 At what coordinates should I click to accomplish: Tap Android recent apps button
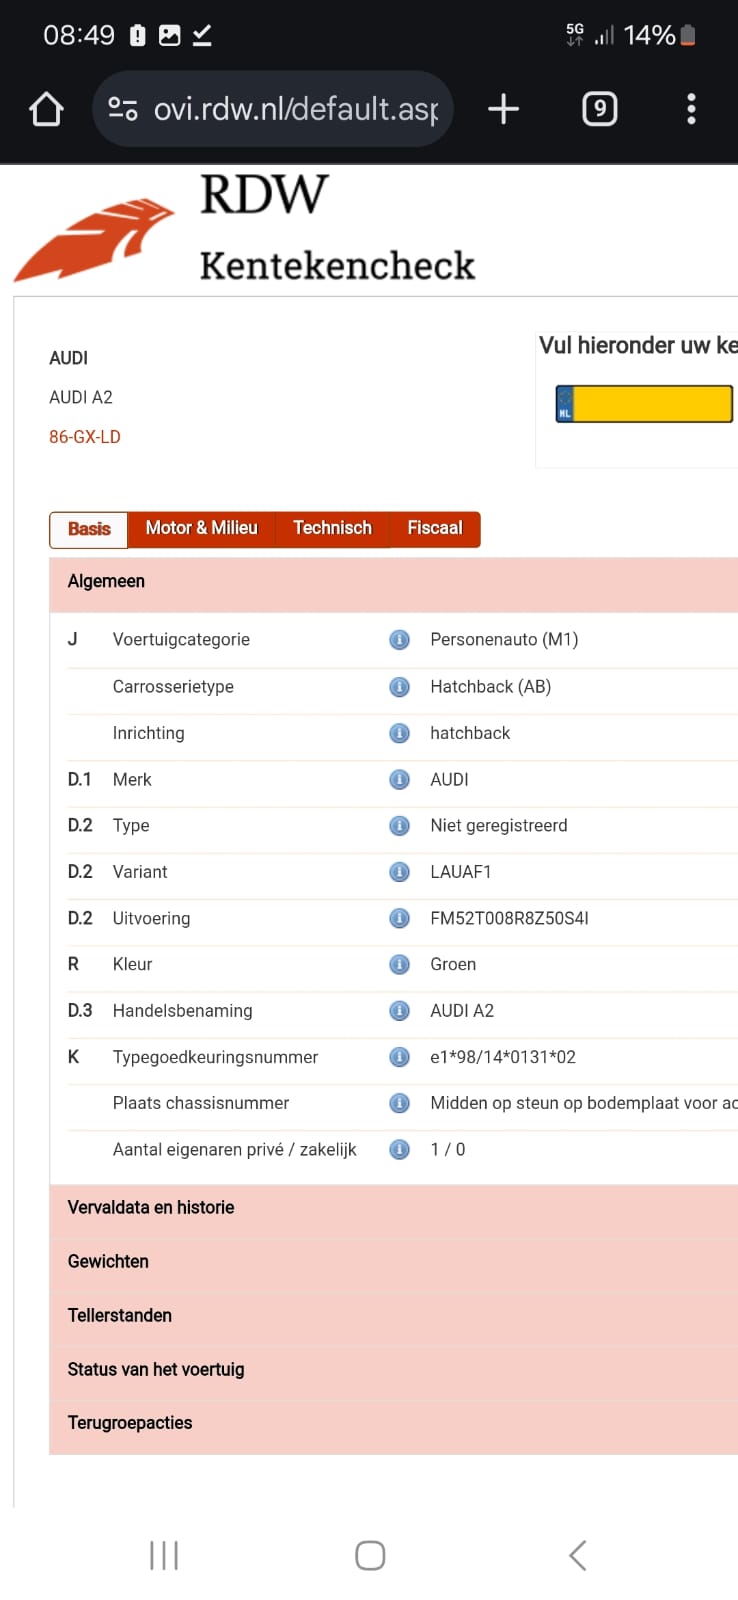164,1555
